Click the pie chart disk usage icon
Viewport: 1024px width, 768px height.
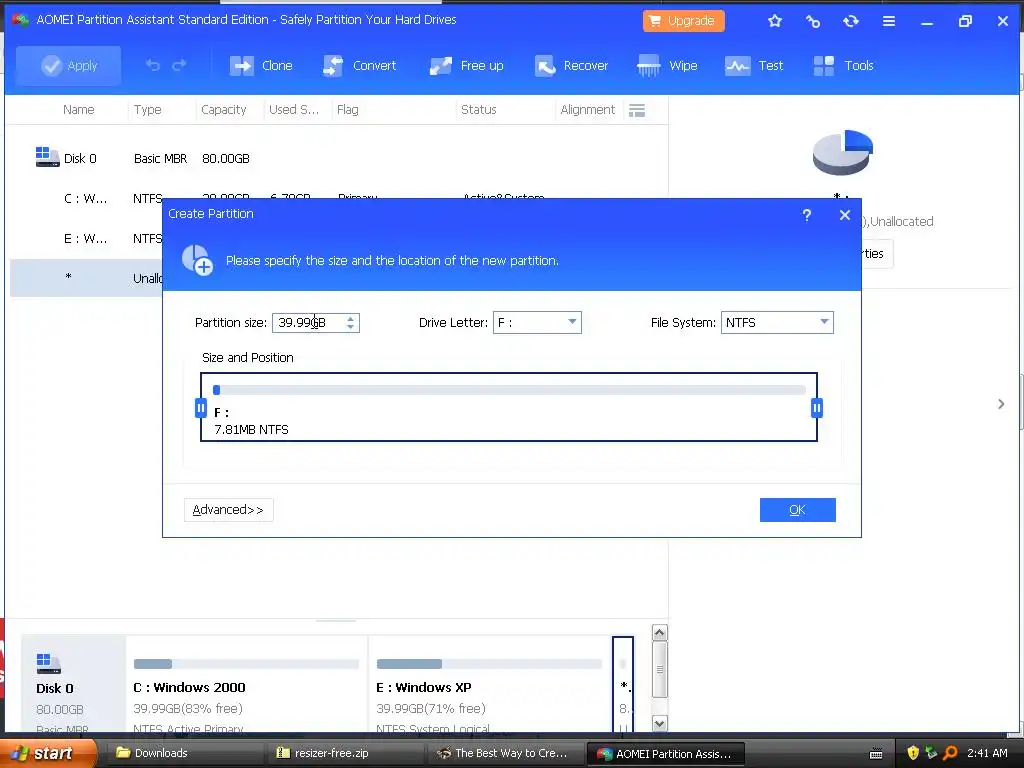[842, 152]
